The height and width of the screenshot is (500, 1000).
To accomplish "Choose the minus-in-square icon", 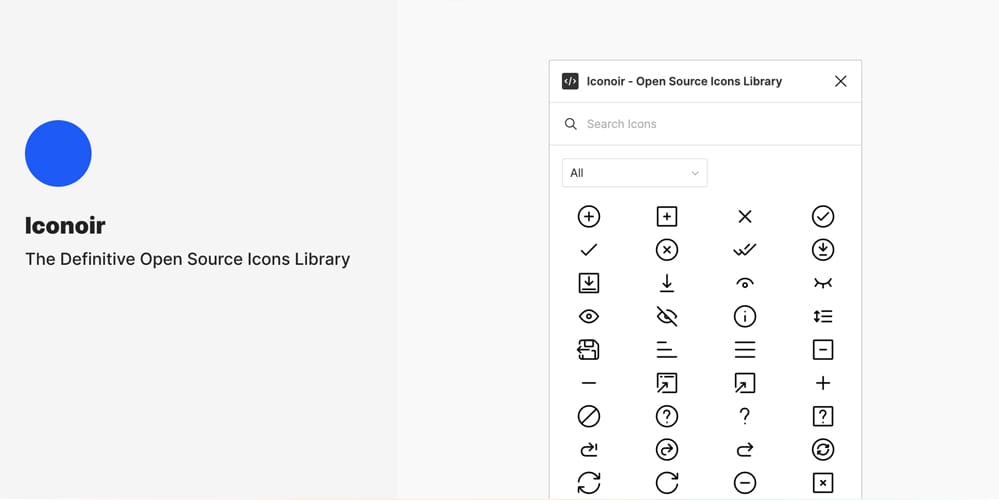I will [x=823, y=349].
